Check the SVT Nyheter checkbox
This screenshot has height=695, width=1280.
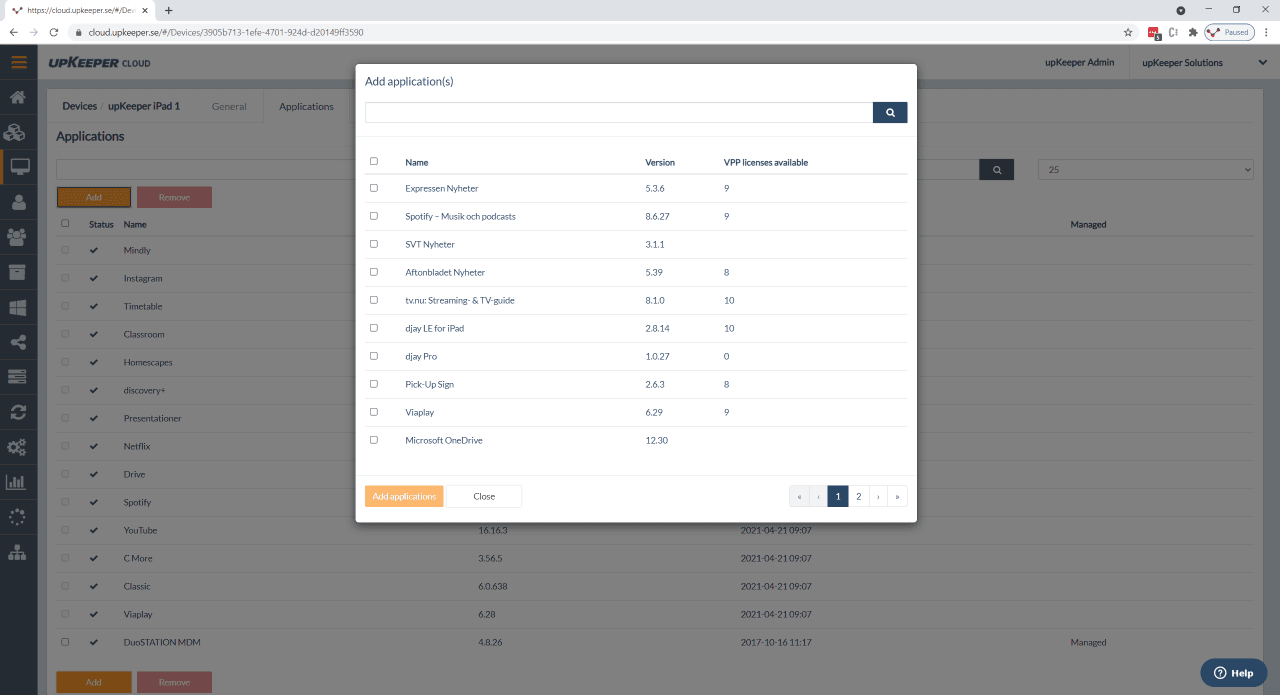pos(374,244)
